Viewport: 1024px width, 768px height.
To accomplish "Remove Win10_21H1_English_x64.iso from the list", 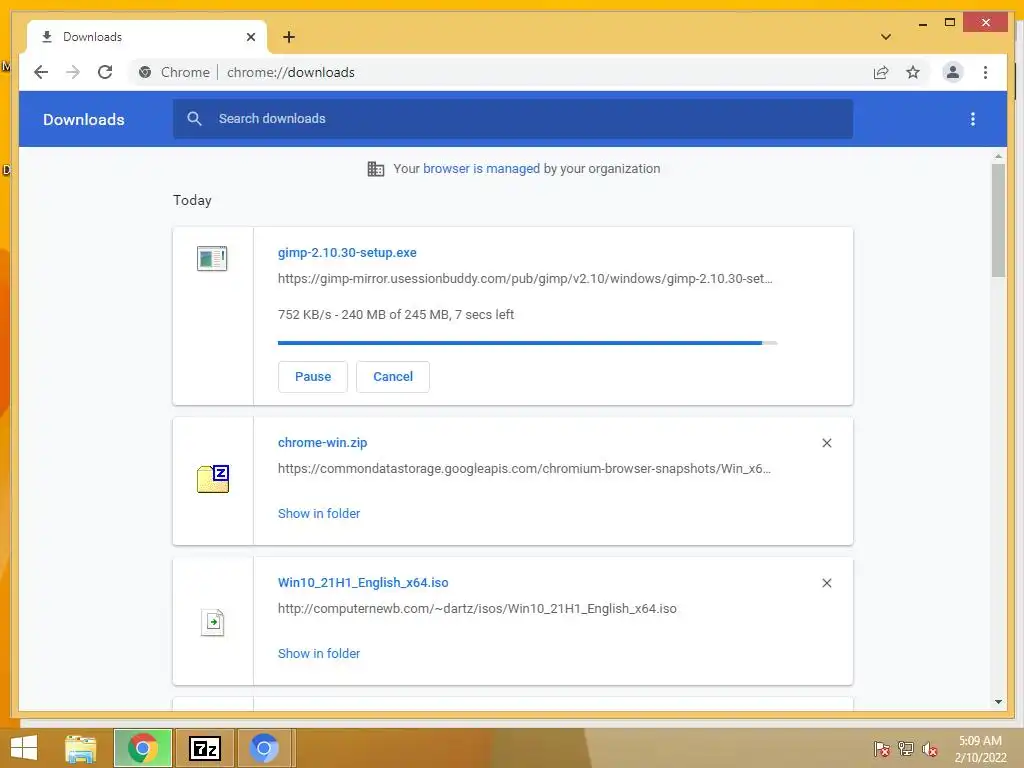I will [x=827, y=583].
